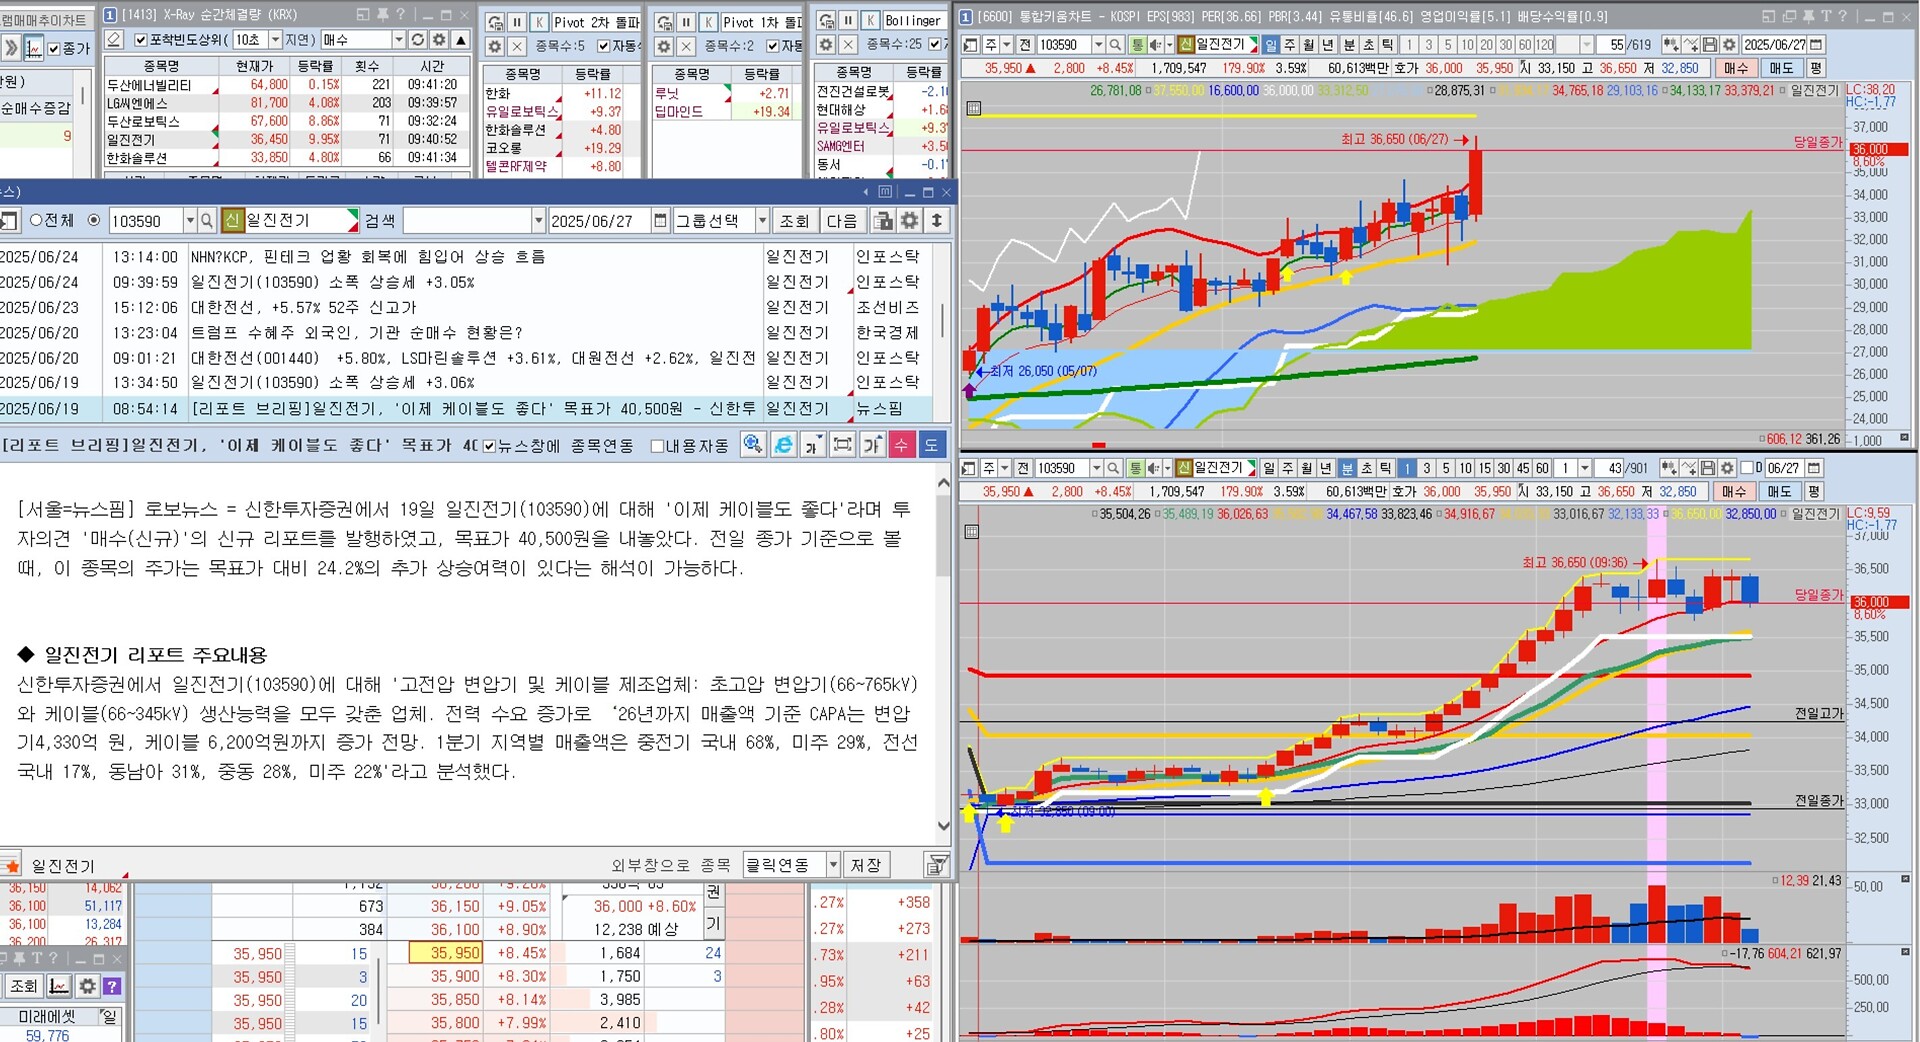Pause the Pivot 1차 돌파 search

686,22
